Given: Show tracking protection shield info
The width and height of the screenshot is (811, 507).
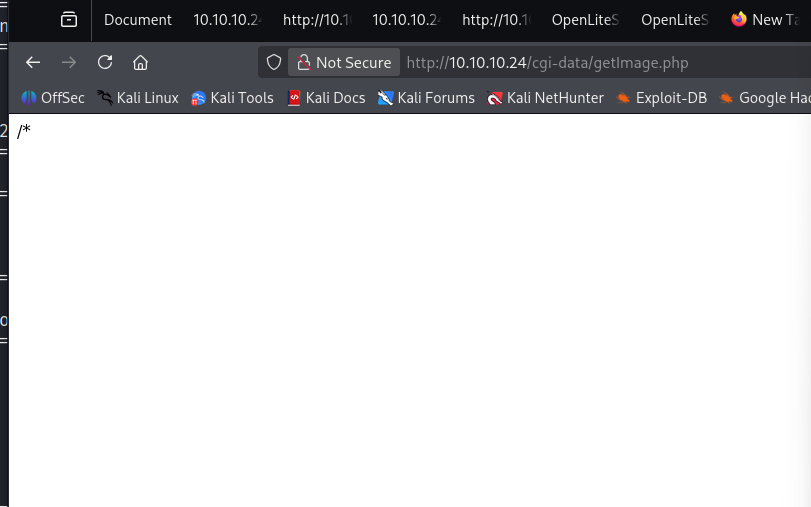Looking at the screenshot, I should 274,63.
